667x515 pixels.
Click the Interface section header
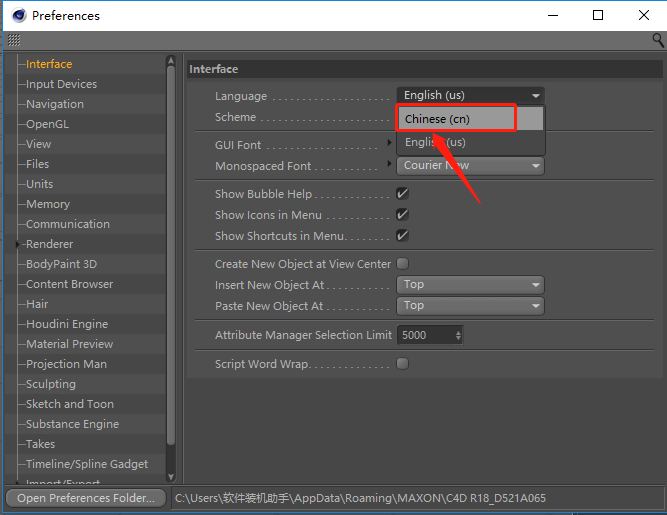[x=425, y=69]
